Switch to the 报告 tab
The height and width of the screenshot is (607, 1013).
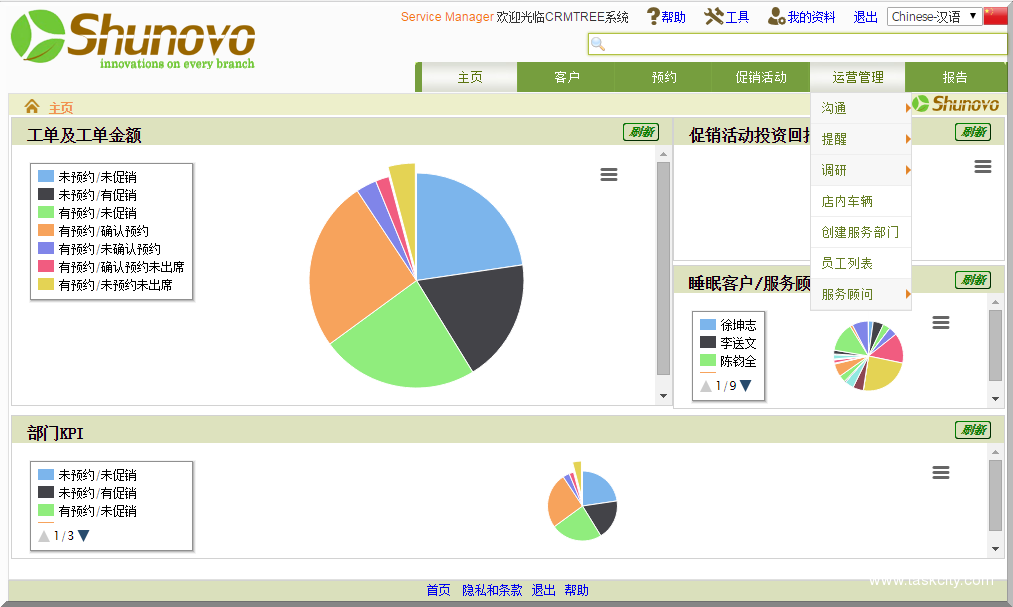(x=955, y=77)
